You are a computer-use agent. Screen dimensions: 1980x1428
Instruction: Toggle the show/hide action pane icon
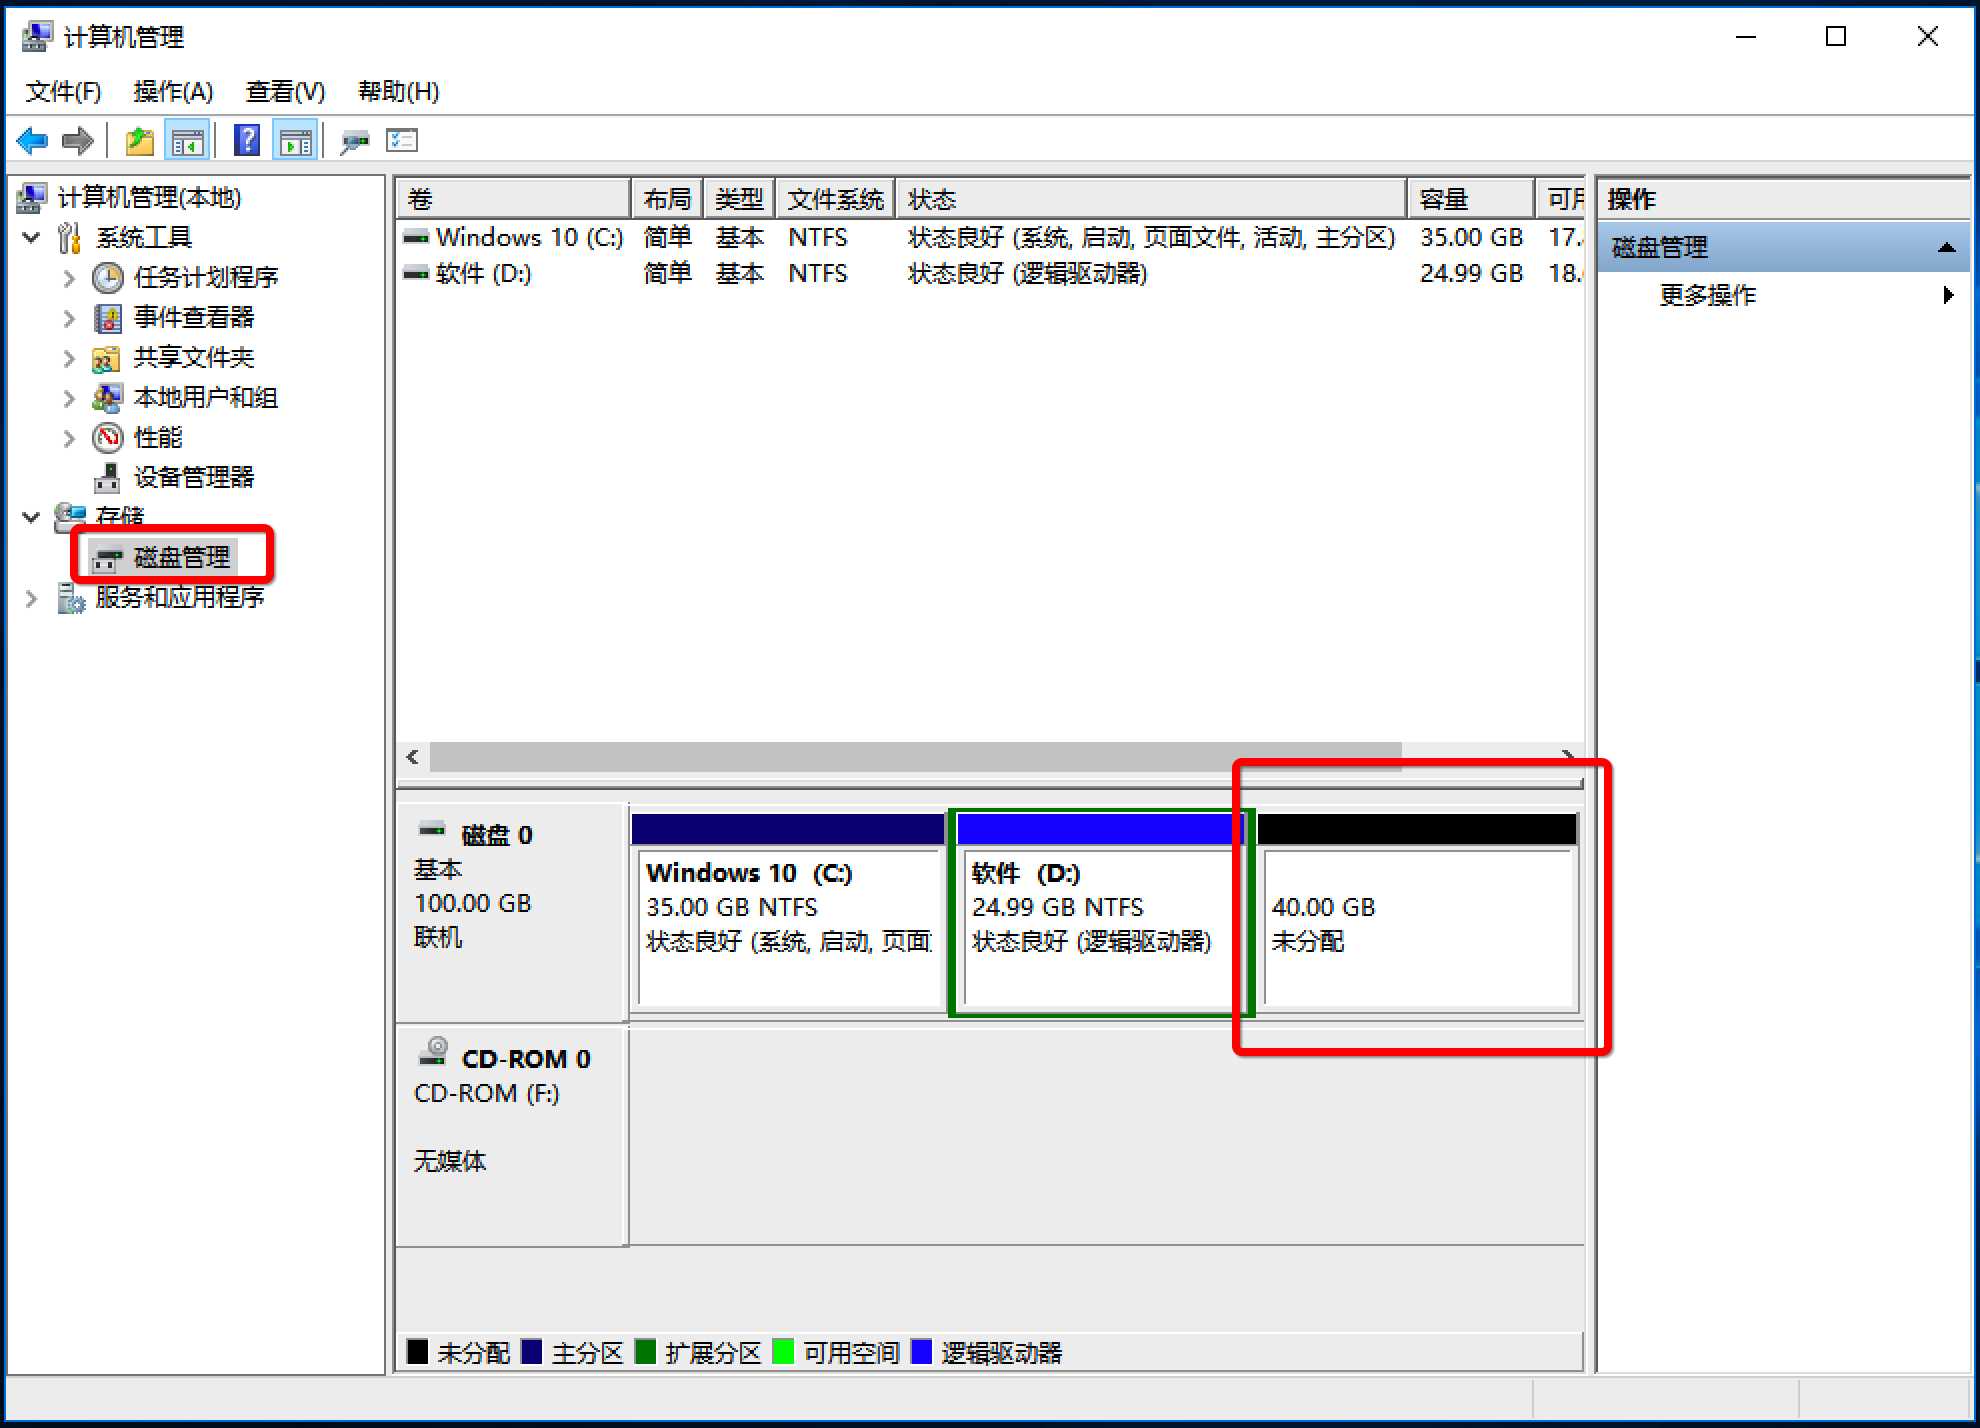pyautogui.click(x=295, y=141)
